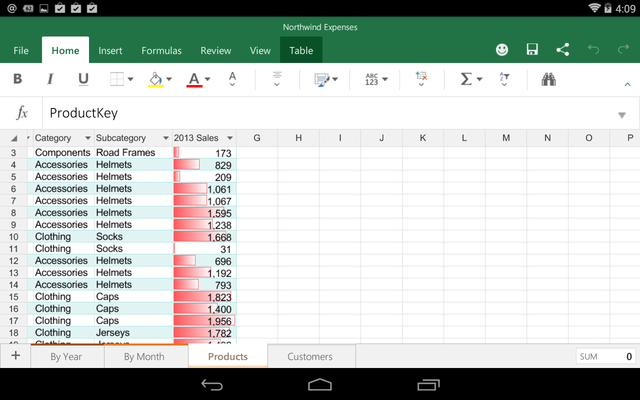
Task: Select the Products sheet tab
Action: [228, 356]
